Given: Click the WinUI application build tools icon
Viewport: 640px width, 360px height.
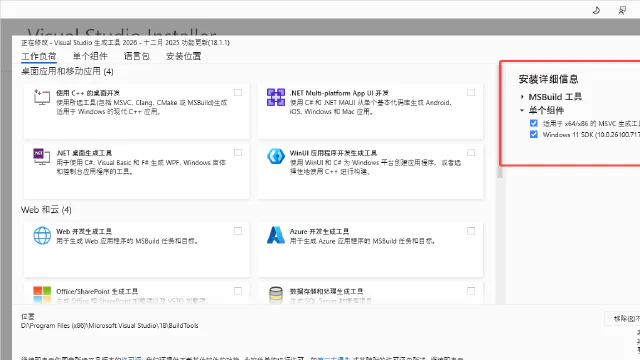Looking at the screenshot, I should (276, 156).
